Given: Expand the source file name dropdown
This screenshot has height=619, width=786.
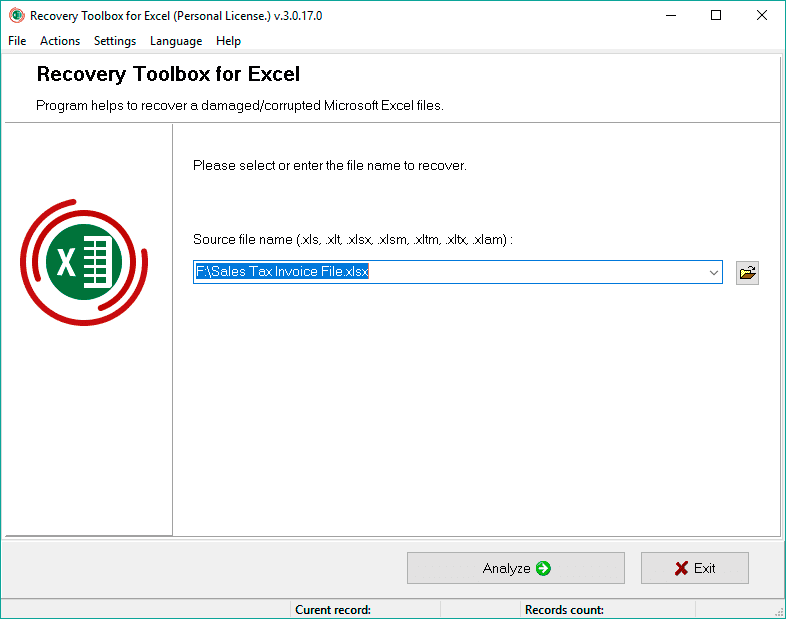Looking at the screenshot, I should tap(713, 272).
